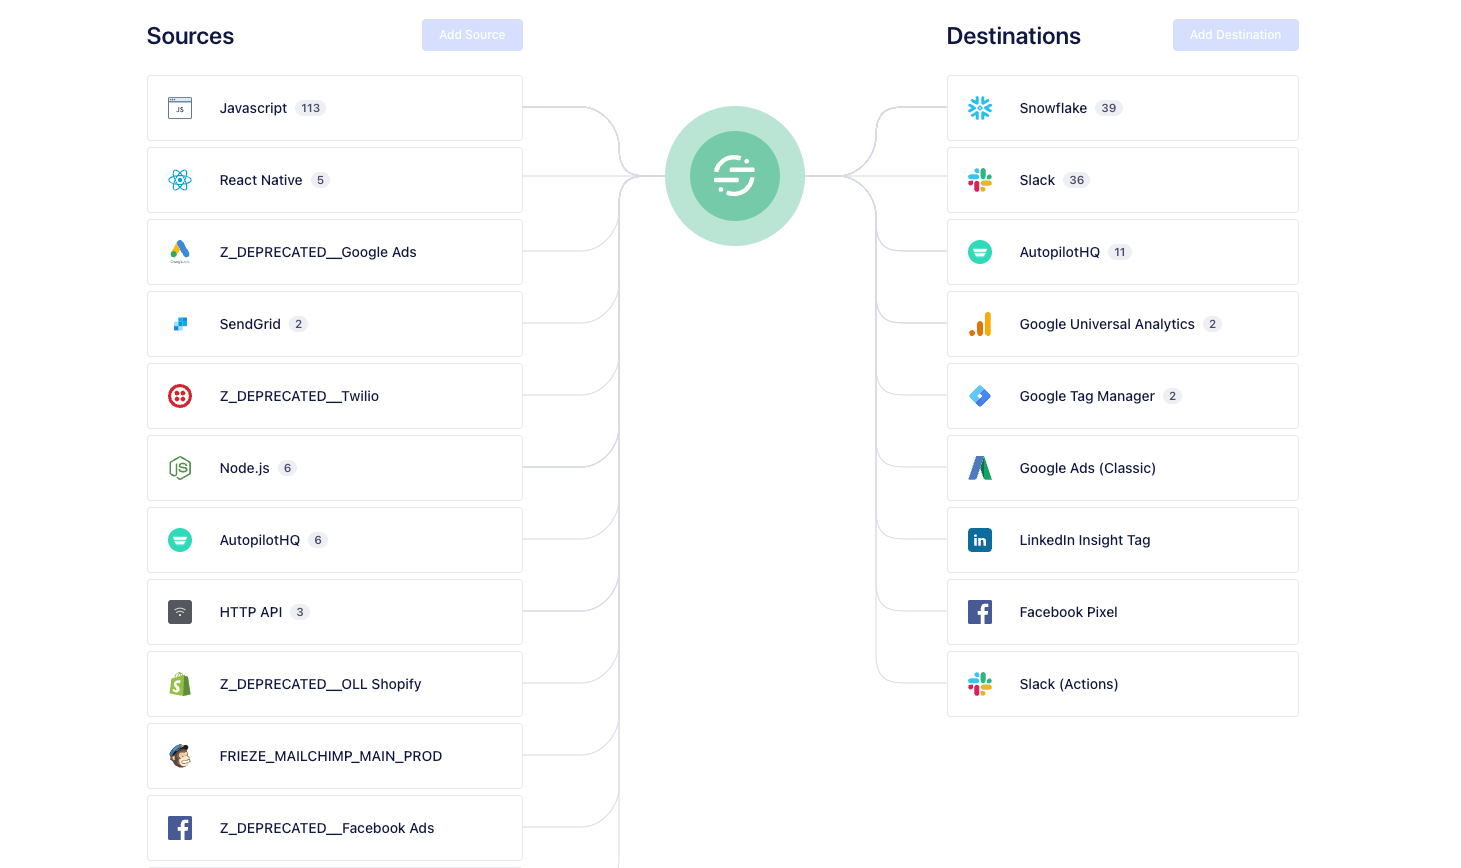1461x868 pixels.
Task: Open Facebook Pixel destination
Action: tap(1123, 612)
